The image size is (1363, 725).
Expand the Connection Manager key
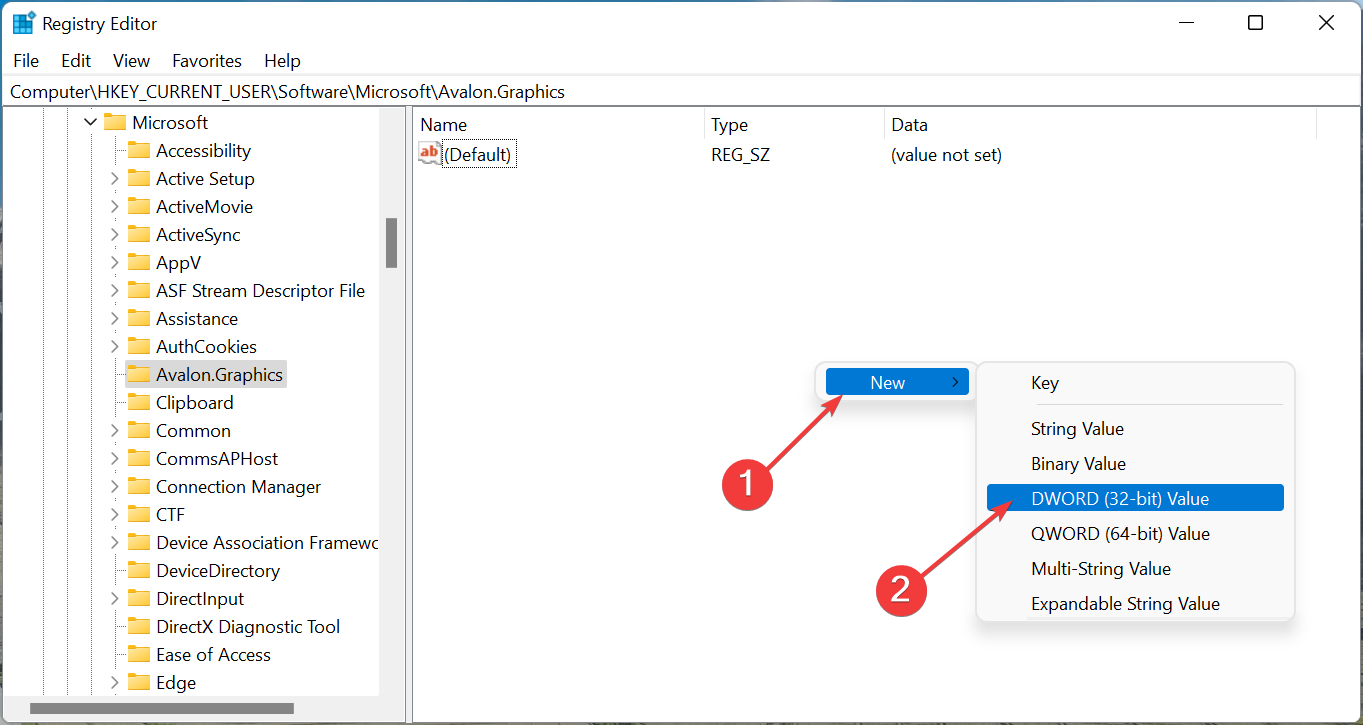[114, 487]
